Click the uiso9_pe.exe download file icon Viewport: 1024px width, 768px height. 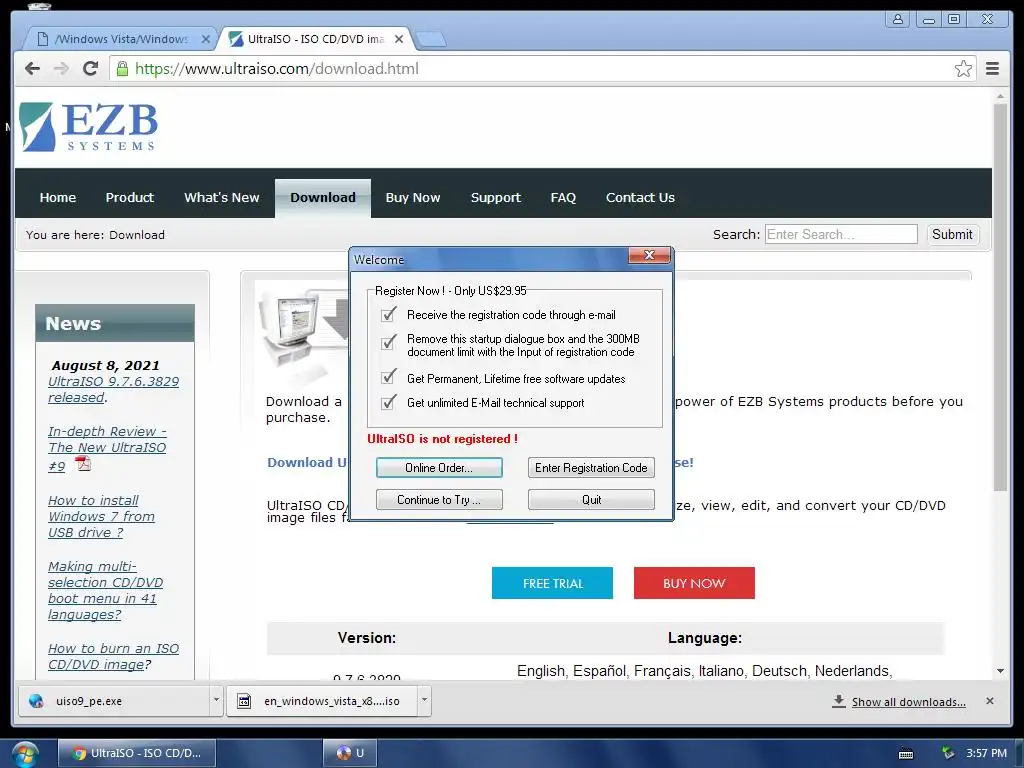coord(36,701)
